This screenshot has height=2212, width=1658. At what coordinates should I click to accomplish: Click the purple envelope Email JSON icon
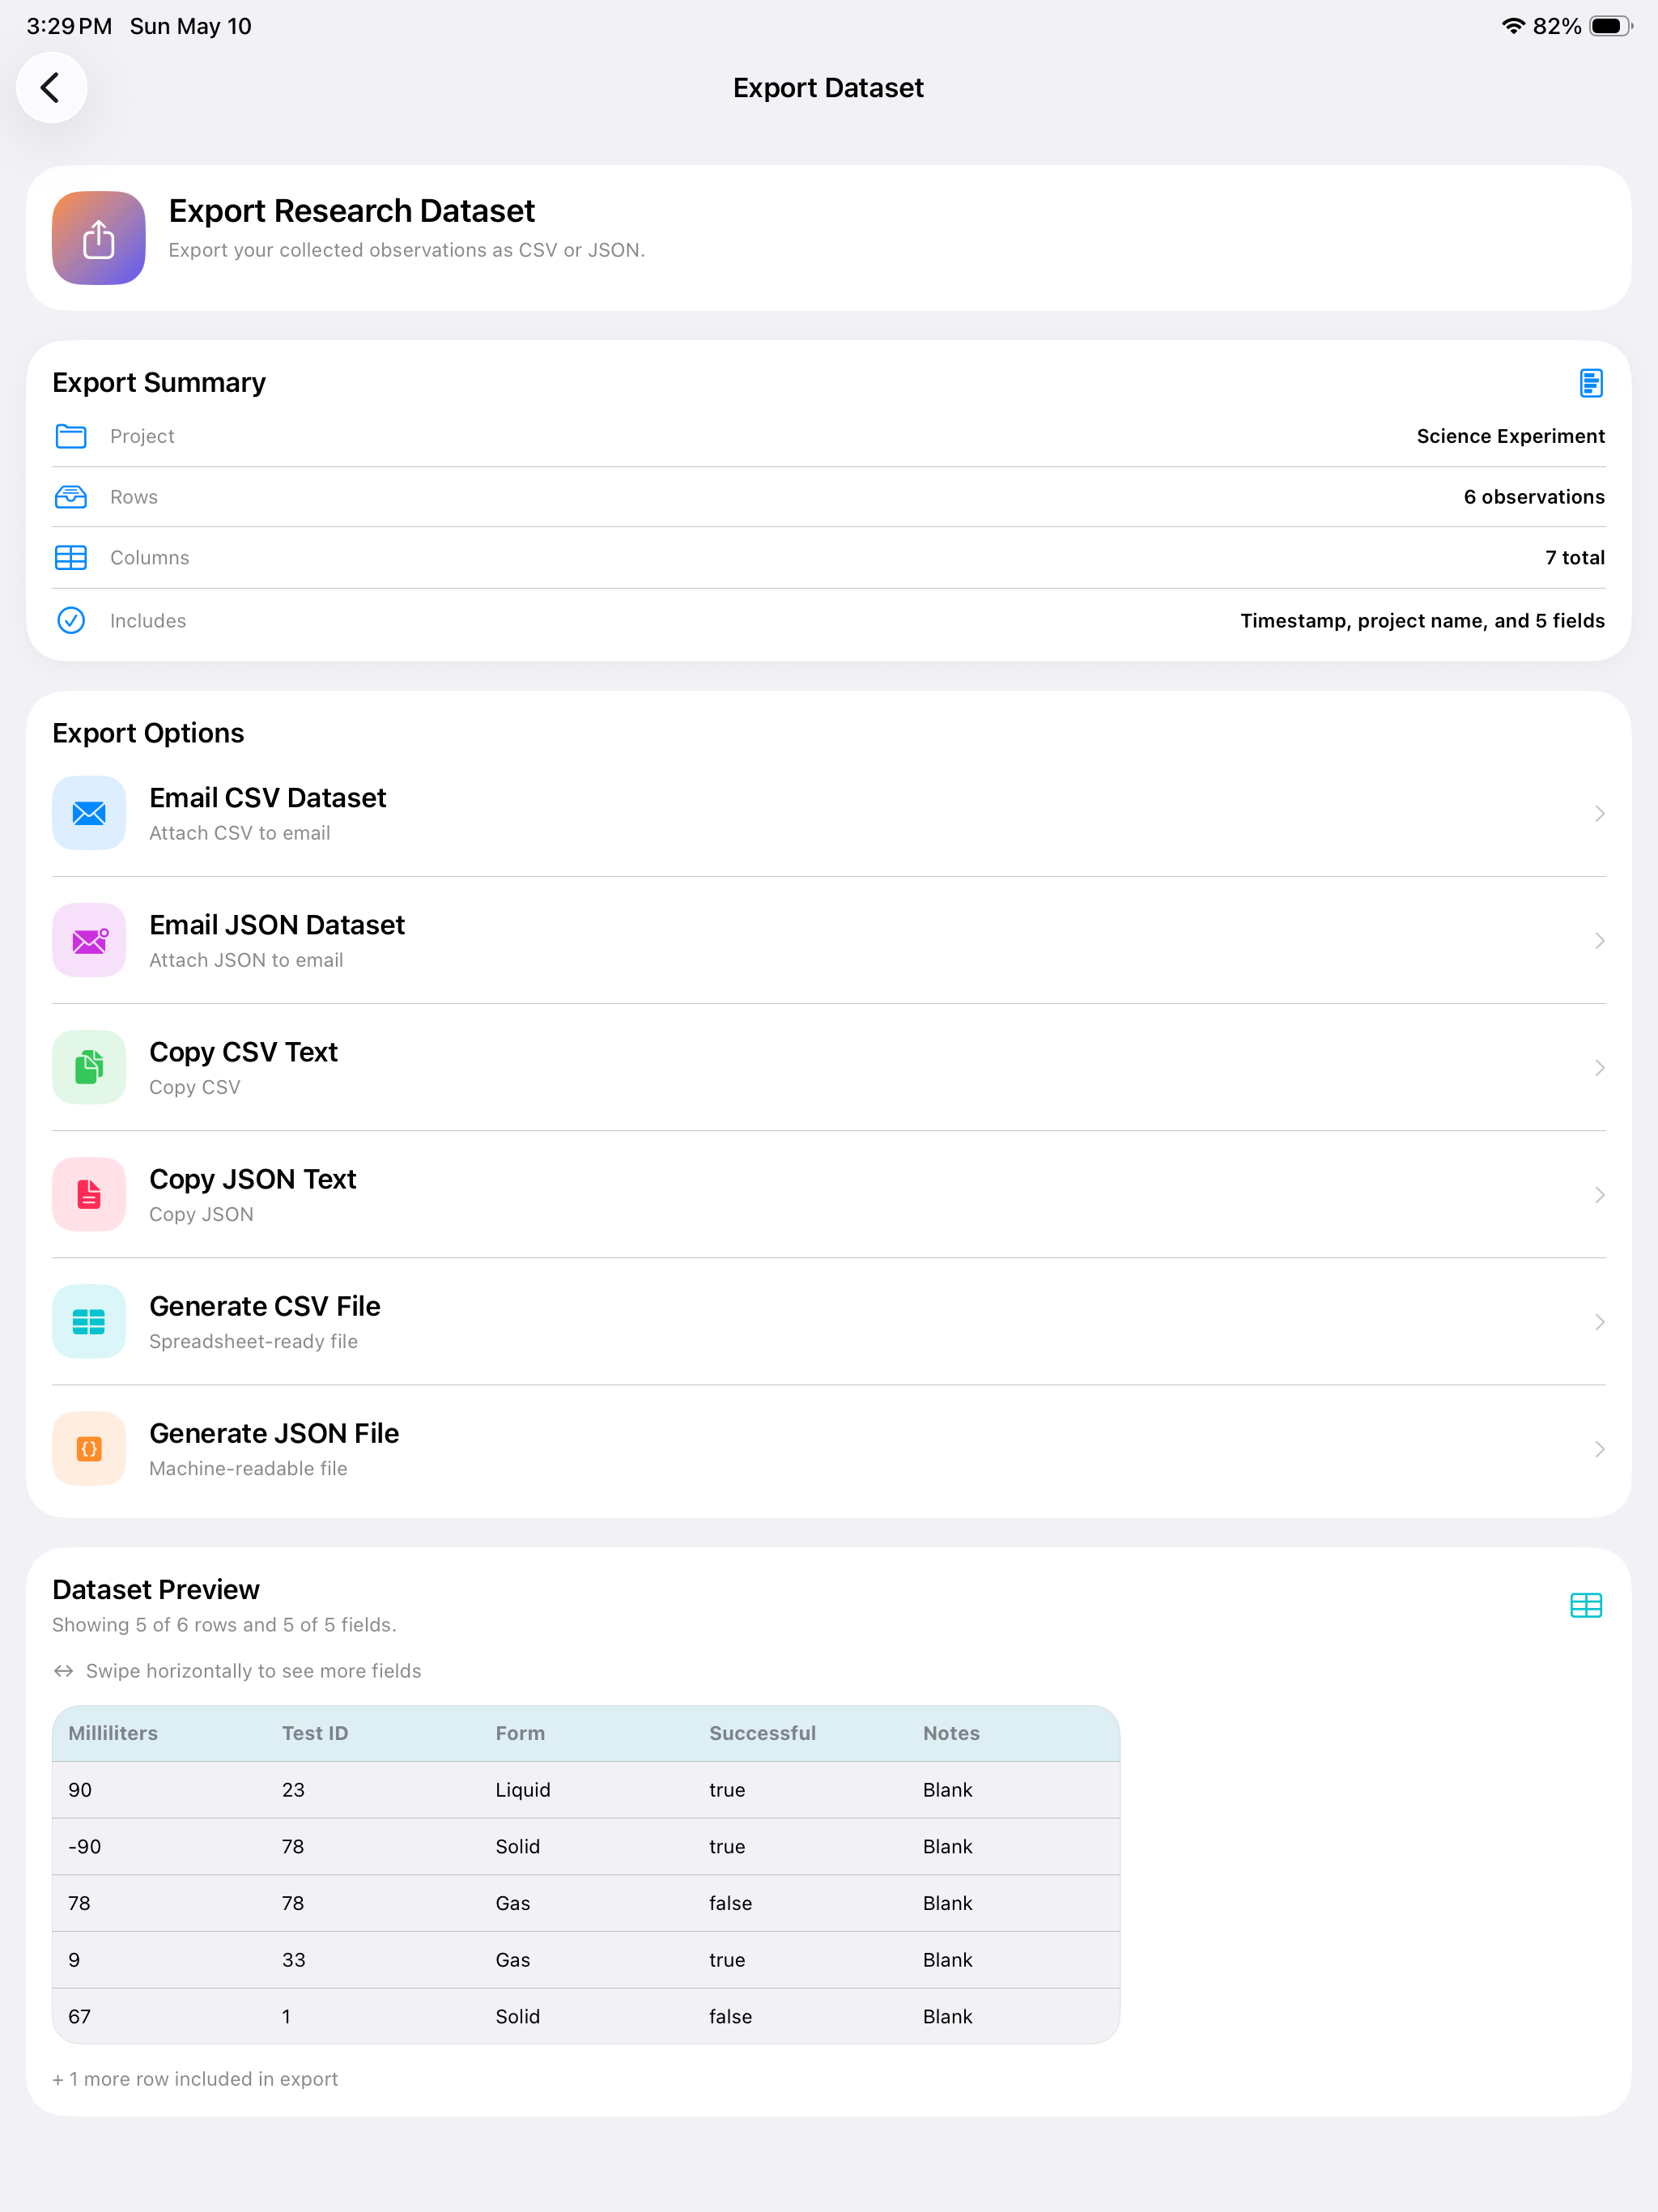(89, 940)
